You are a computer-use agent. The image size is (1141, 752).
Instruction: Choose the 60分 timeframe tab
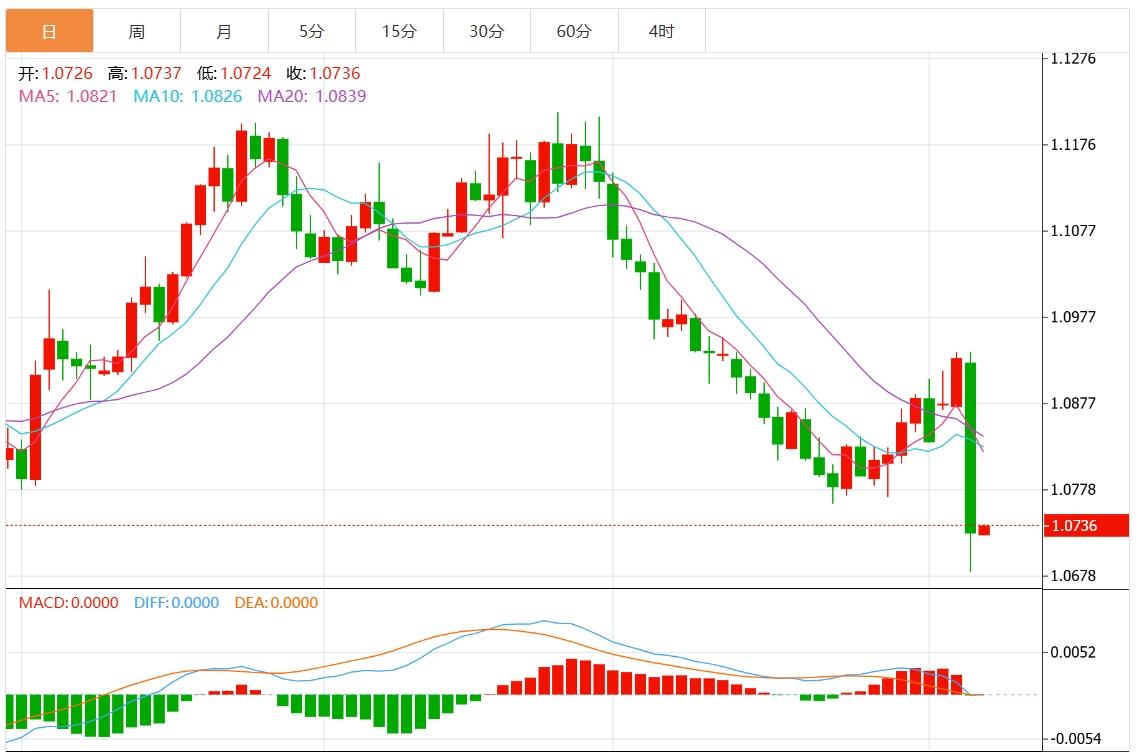574,31
